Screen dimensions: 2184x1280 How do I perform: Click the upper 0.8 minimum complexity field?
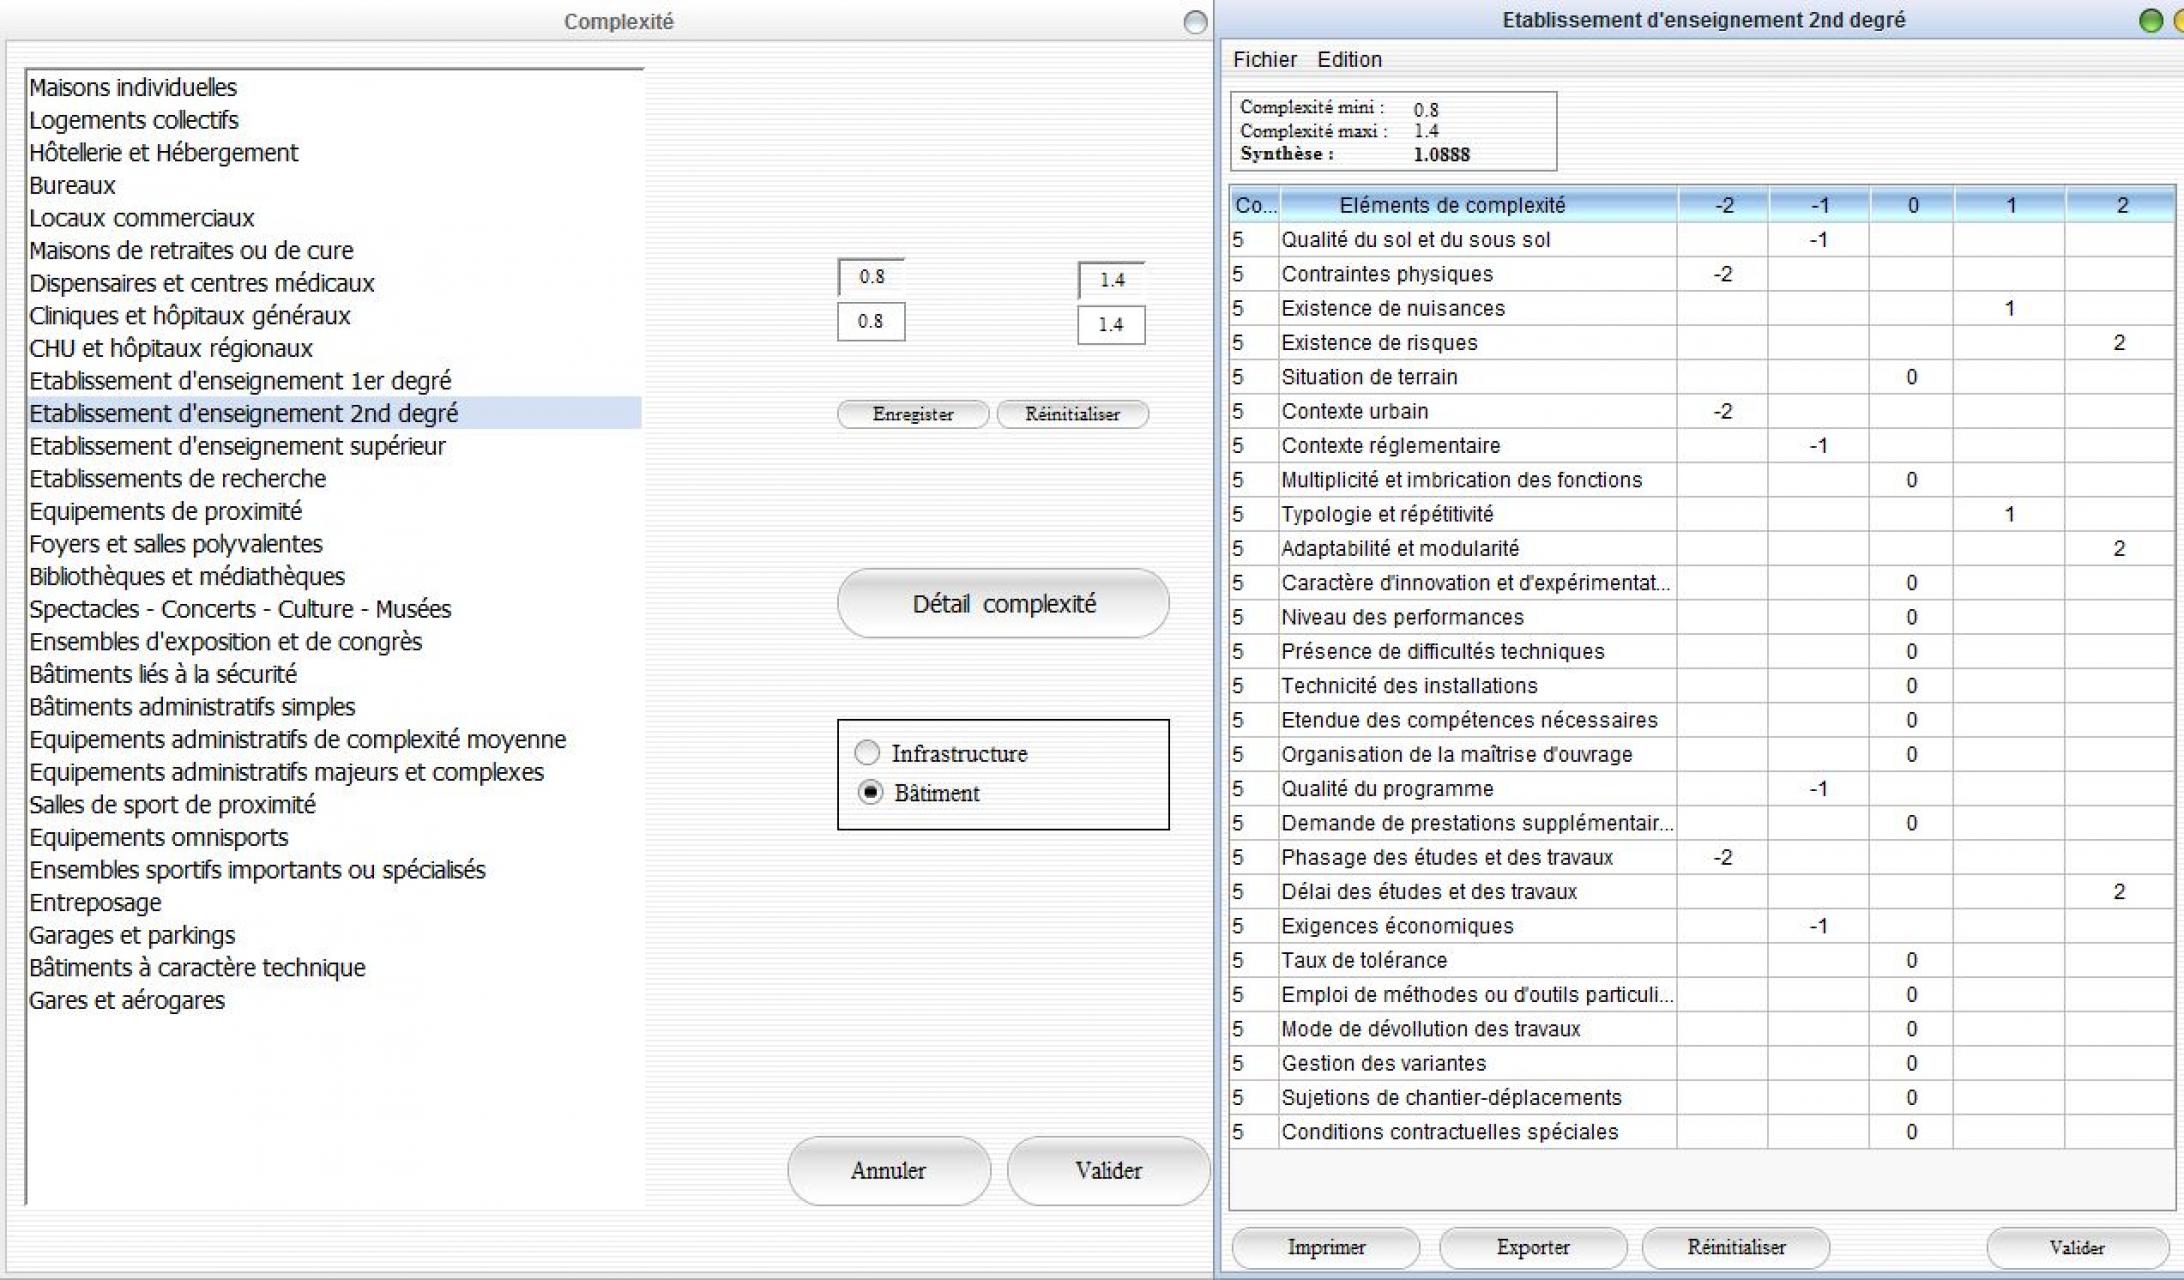tap(871, 277)
